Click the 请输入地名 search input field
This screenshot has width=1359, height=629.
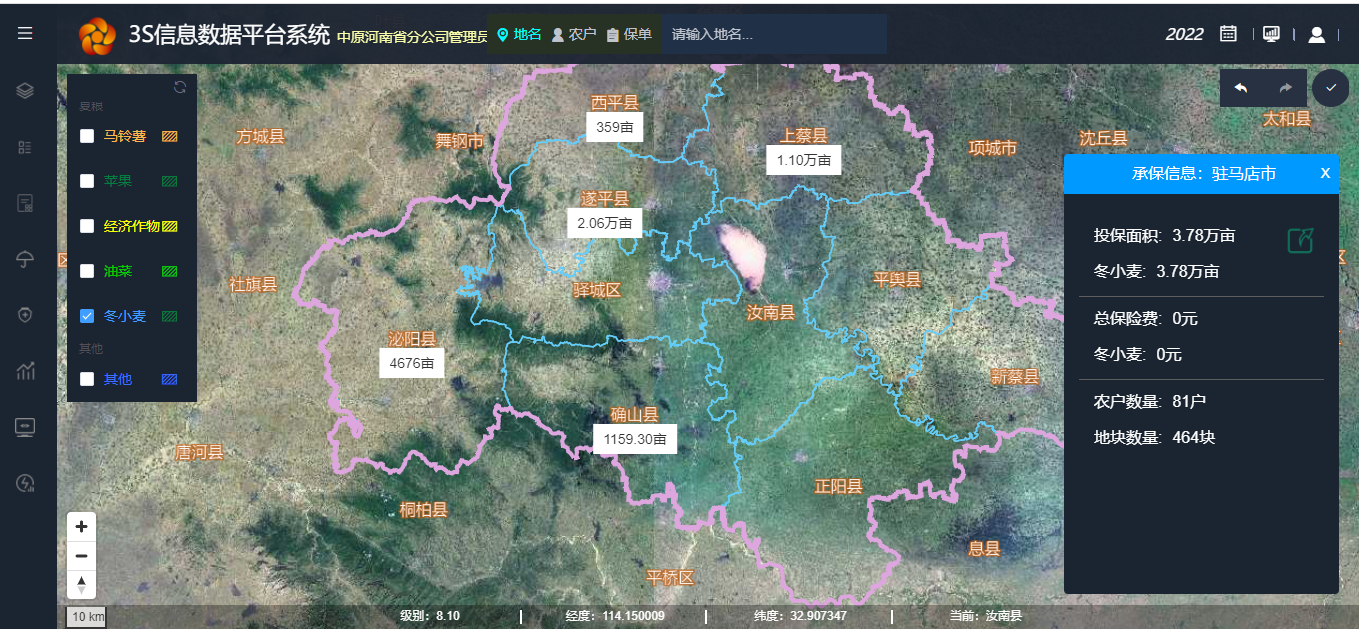[770, 34]
